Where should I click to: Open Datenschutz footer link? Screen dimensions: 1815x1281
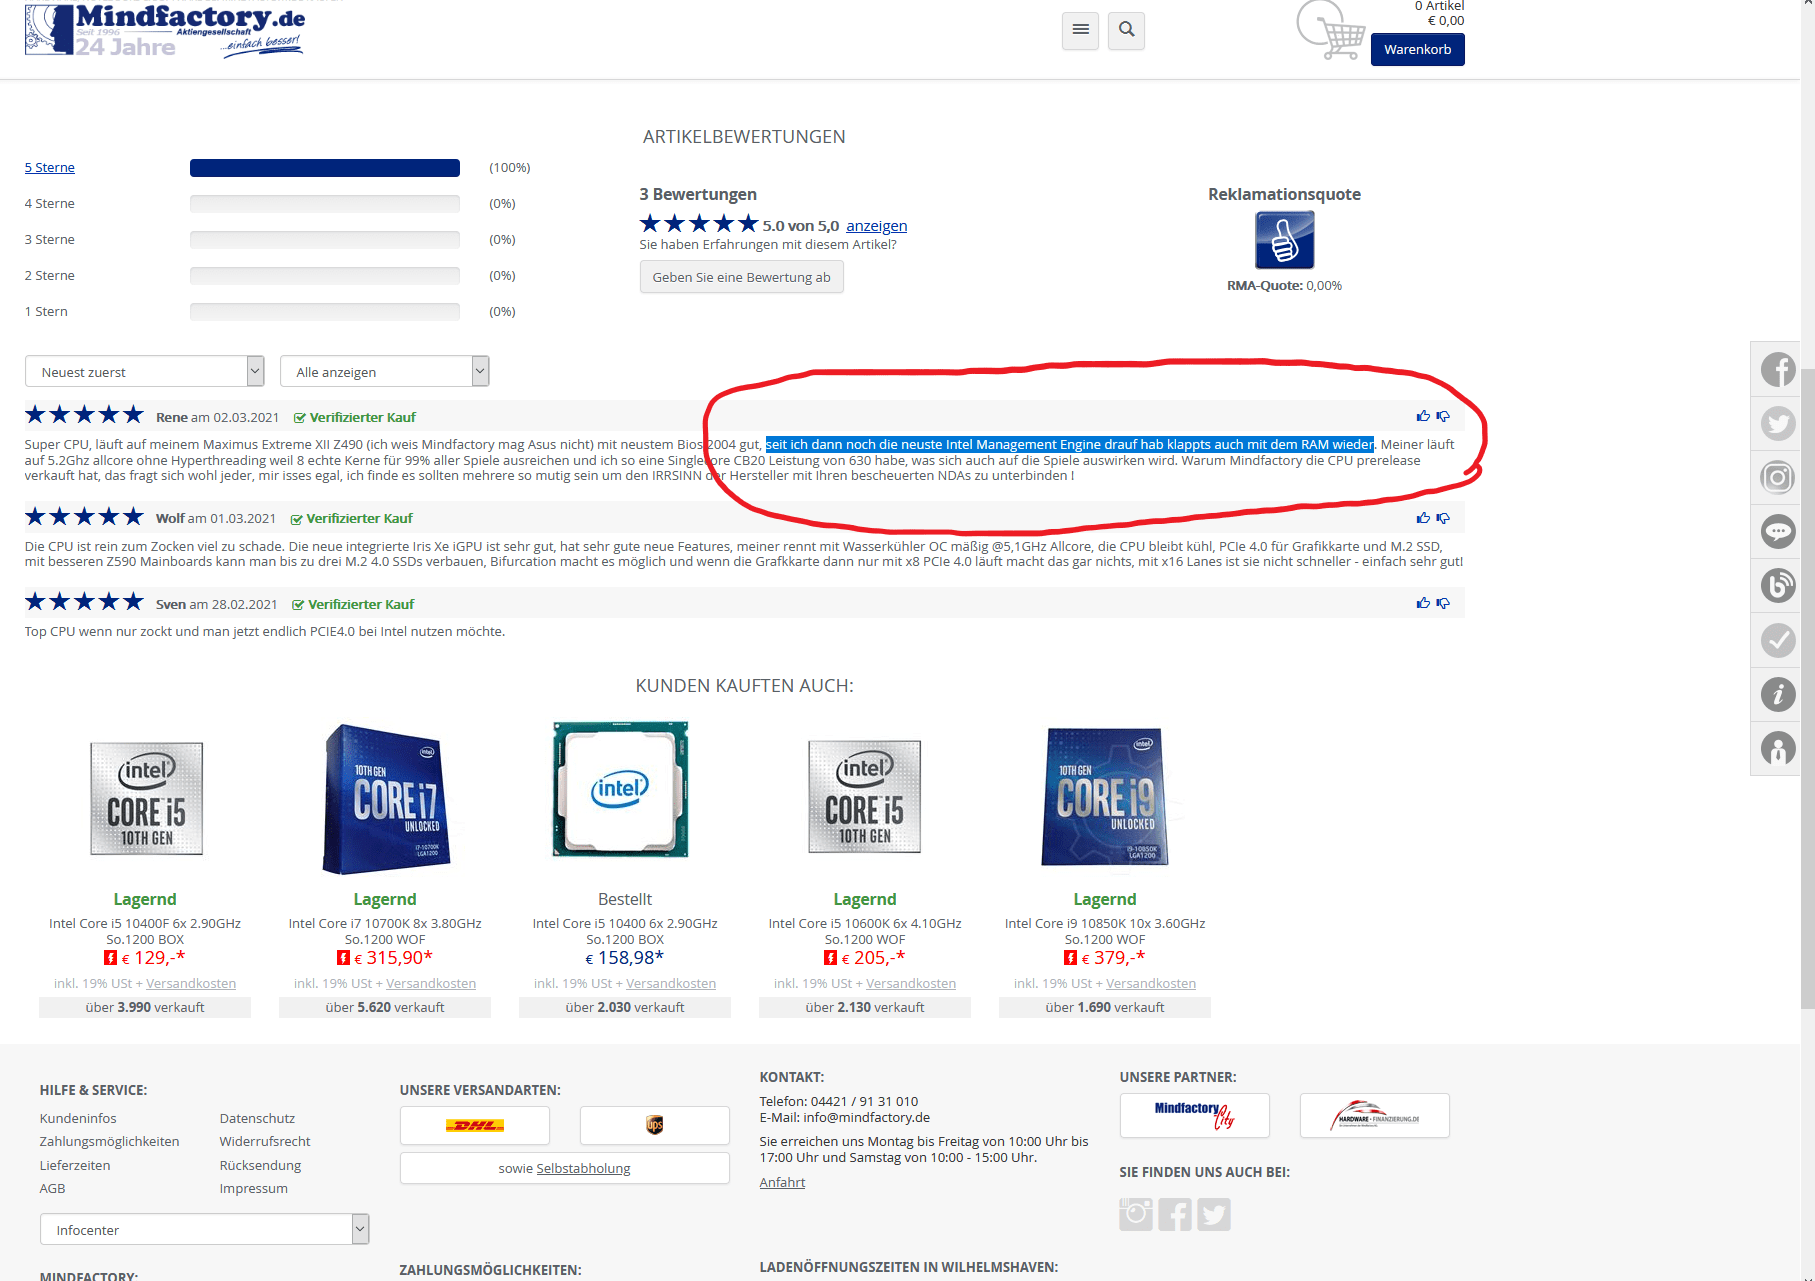(257, 1118)
